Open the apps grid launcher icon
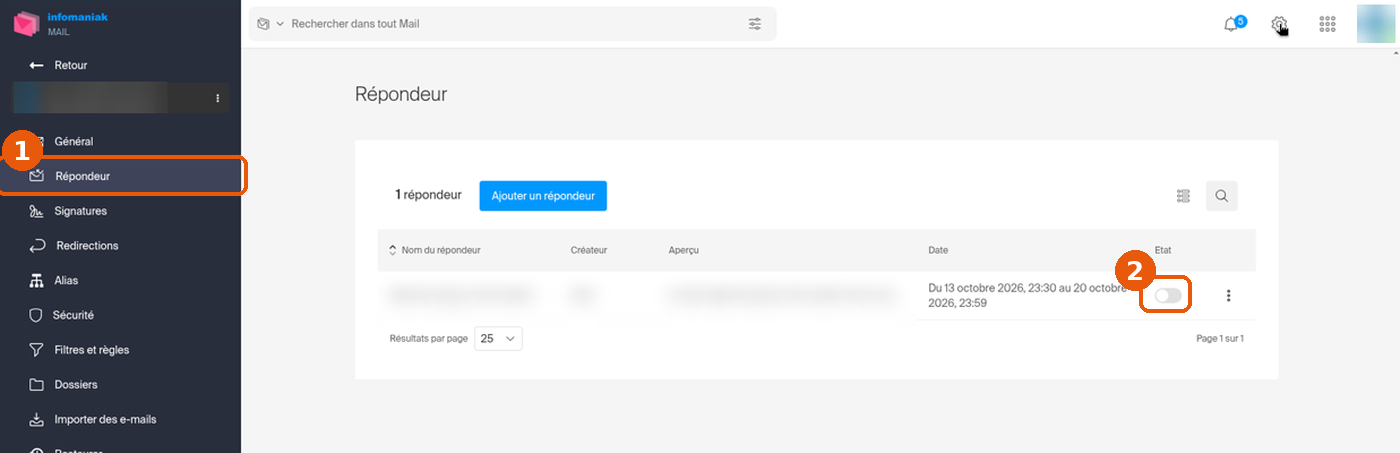Image resolution: width=1400 pixels, height=453 pixels. click(x=1327, y=24)
